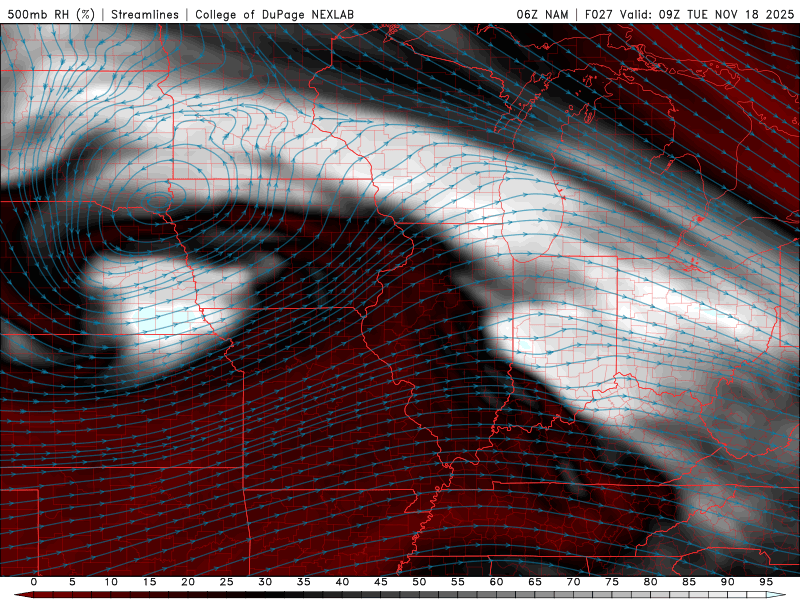Click the colorbar label "45"
The height and width of the screenshot is (600, 800).
point(381,582)
